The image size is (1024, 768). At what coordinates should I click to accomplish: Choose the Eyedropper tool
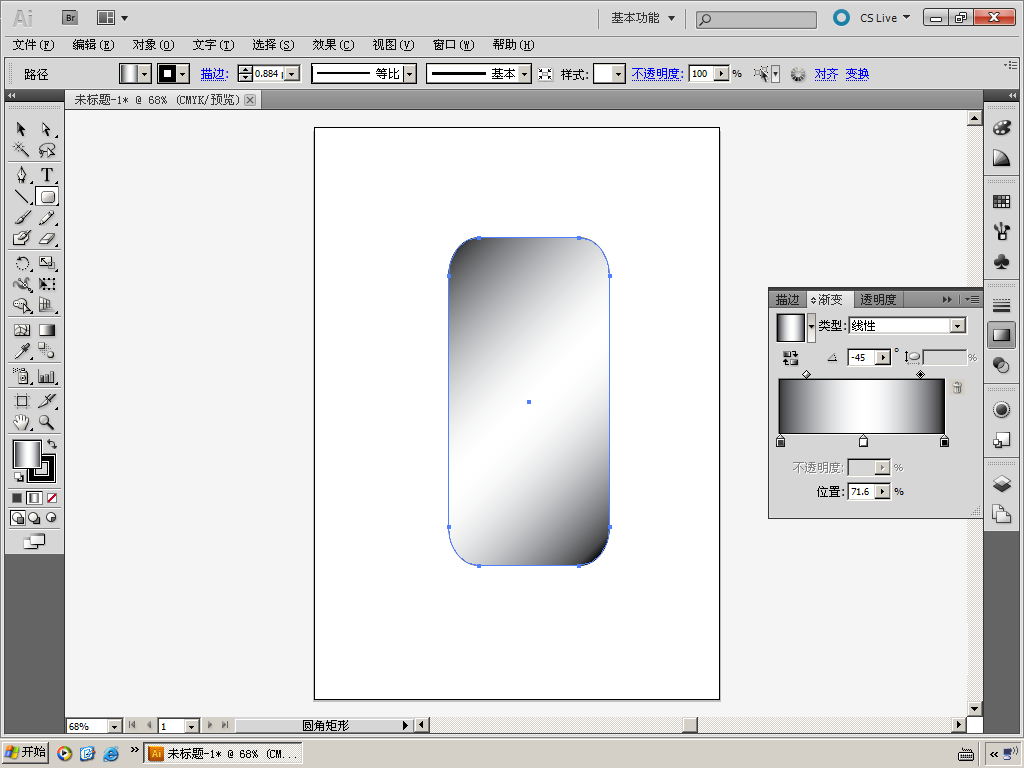tap(21, 351)
